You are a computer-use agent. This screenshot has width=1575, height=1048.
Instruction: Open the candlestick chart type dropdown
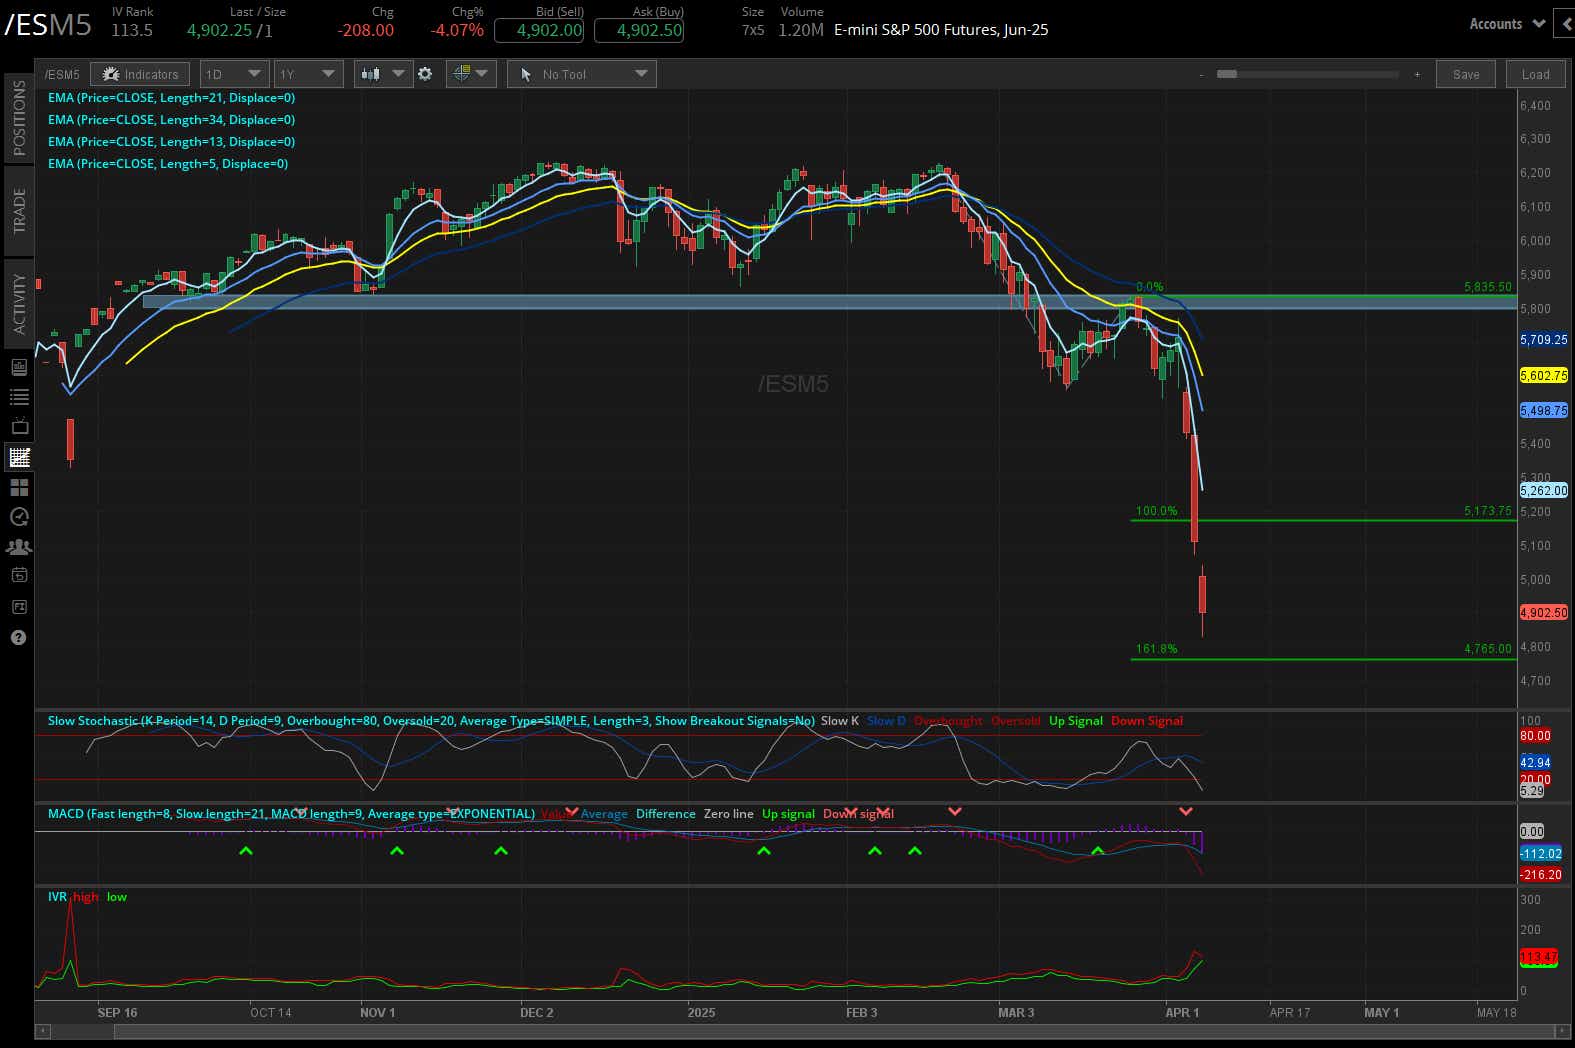(x=383, y=74)
